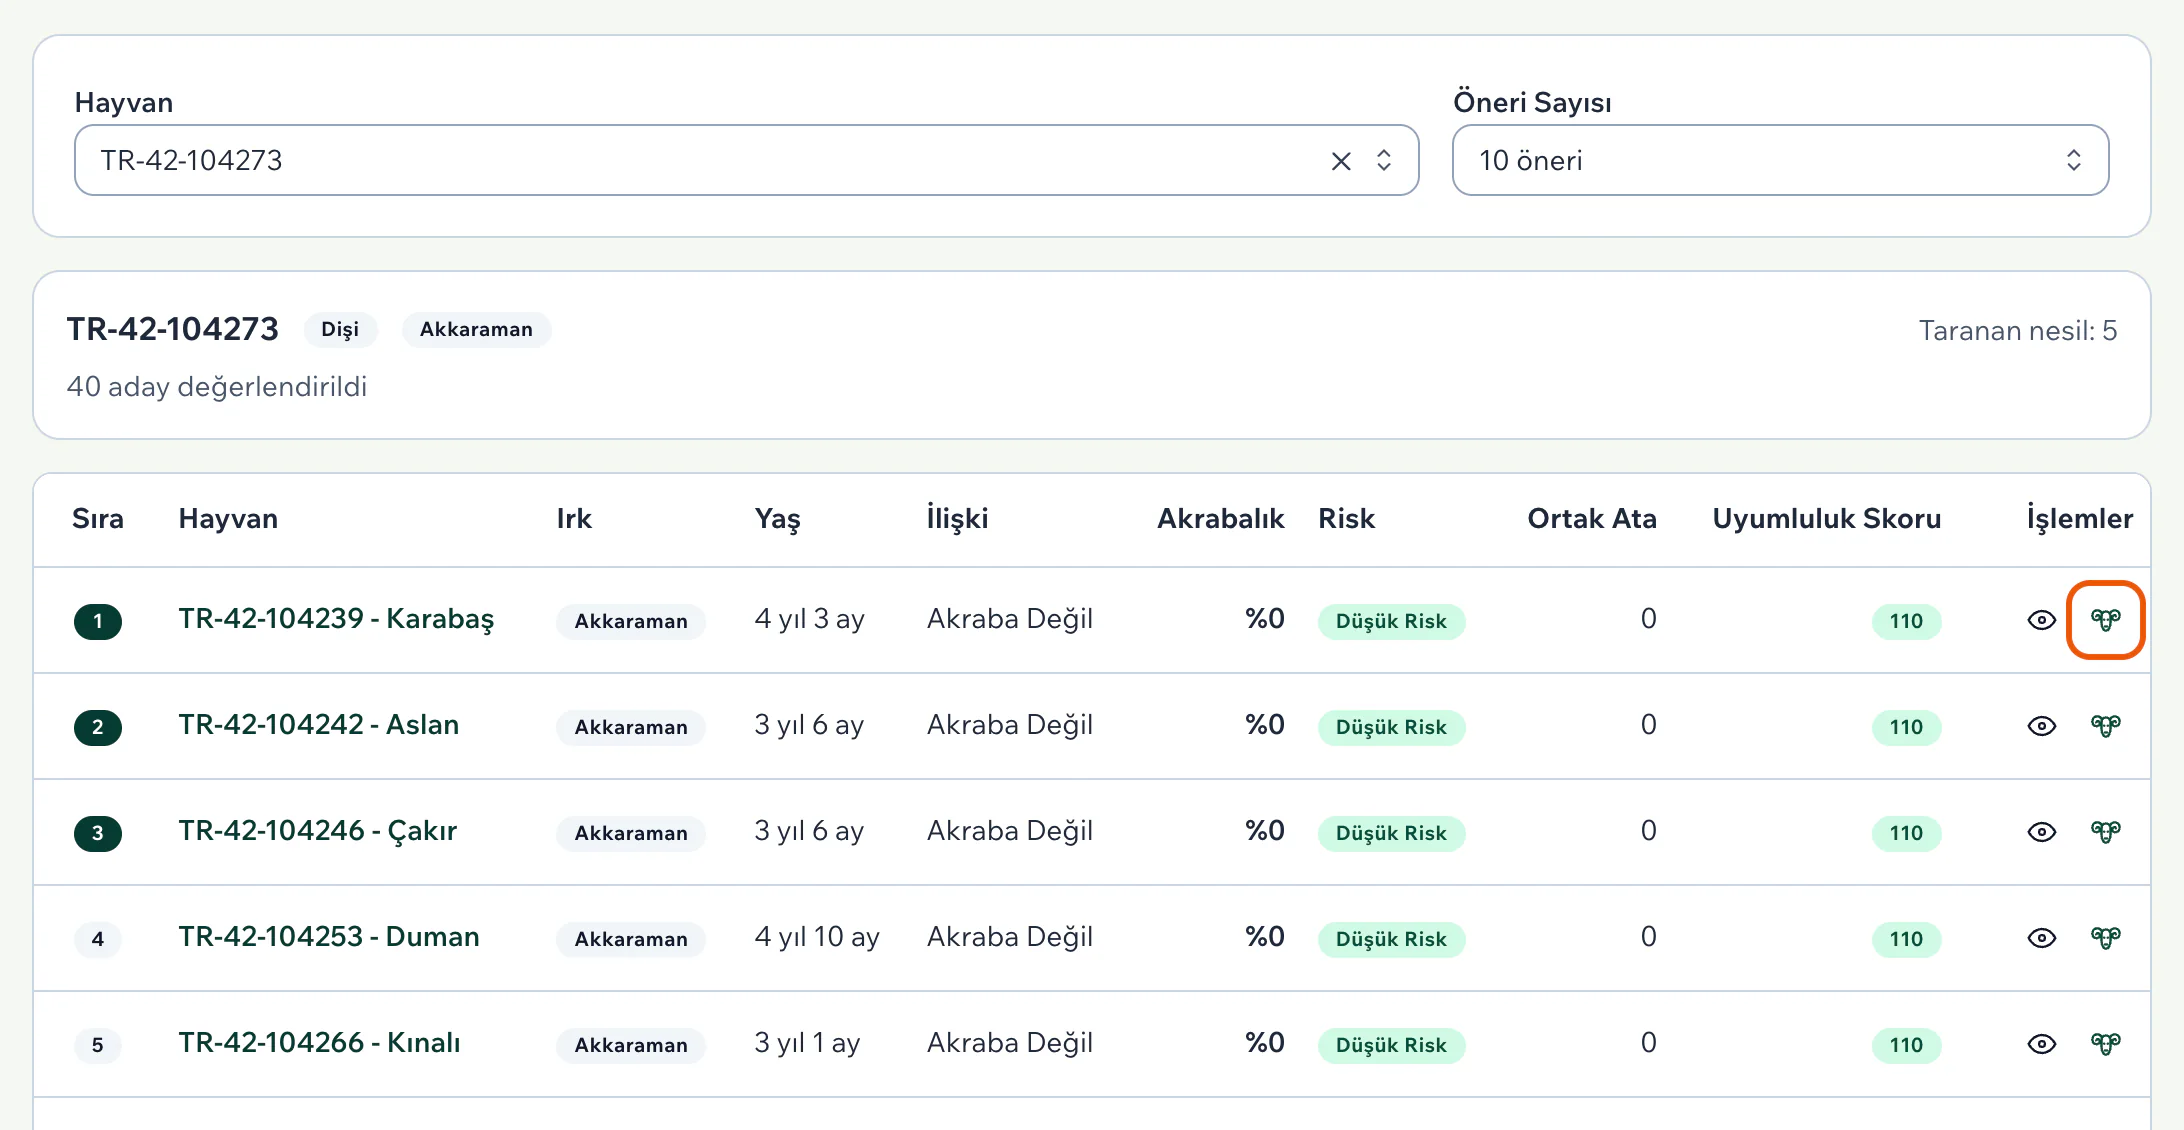
Task: Click the Akkaraman breed badge in Karabaş row
Action: pos(631,621)
